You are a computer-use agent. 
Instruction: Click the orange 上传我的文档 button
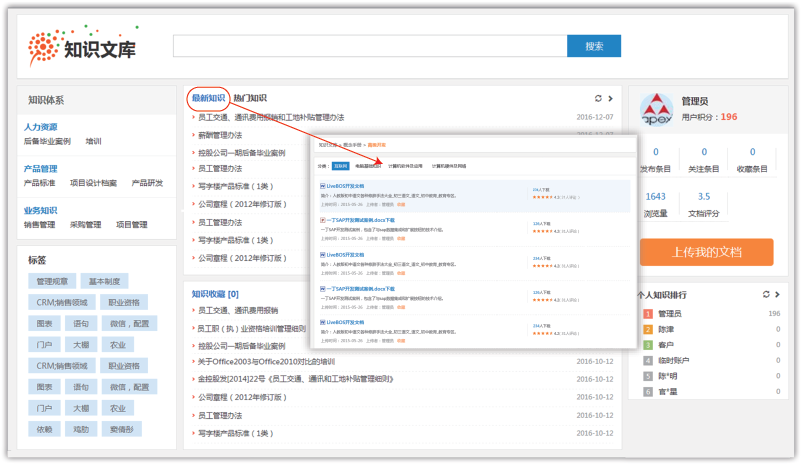click(x=706, y=252)
